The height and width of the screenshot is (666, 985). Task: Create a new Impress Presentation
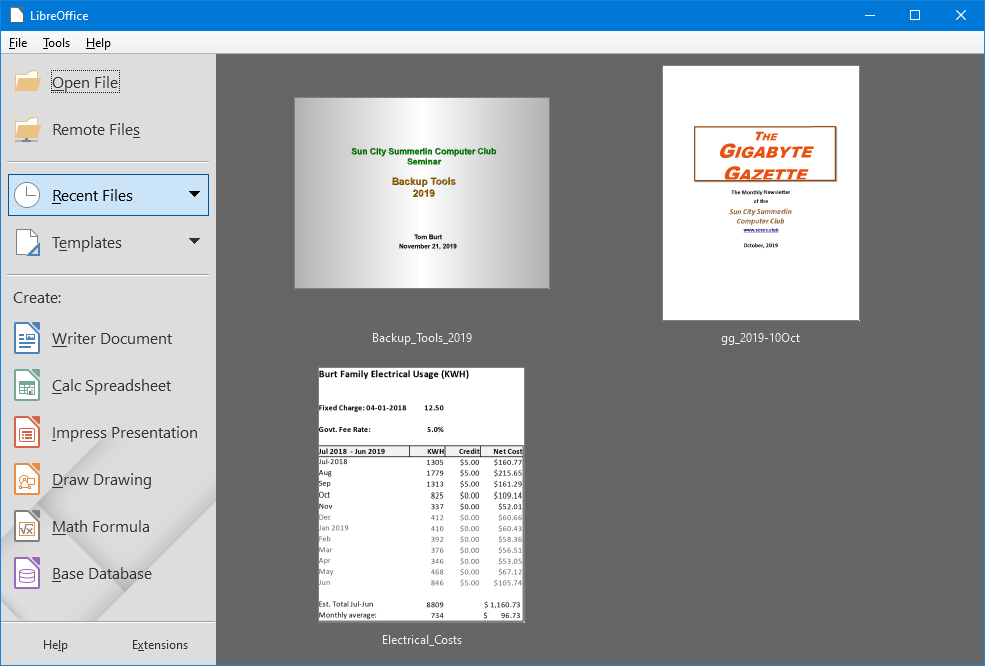[x=124, y=433]
